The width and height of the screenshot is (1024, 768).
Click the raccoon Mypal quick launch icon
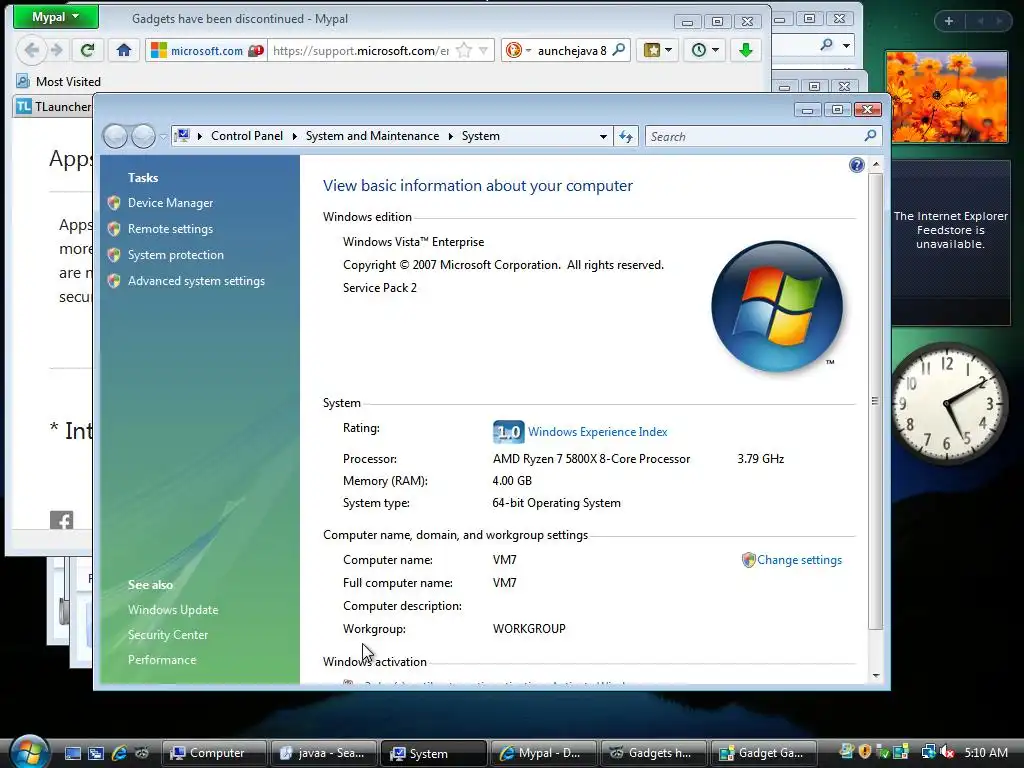142,753
